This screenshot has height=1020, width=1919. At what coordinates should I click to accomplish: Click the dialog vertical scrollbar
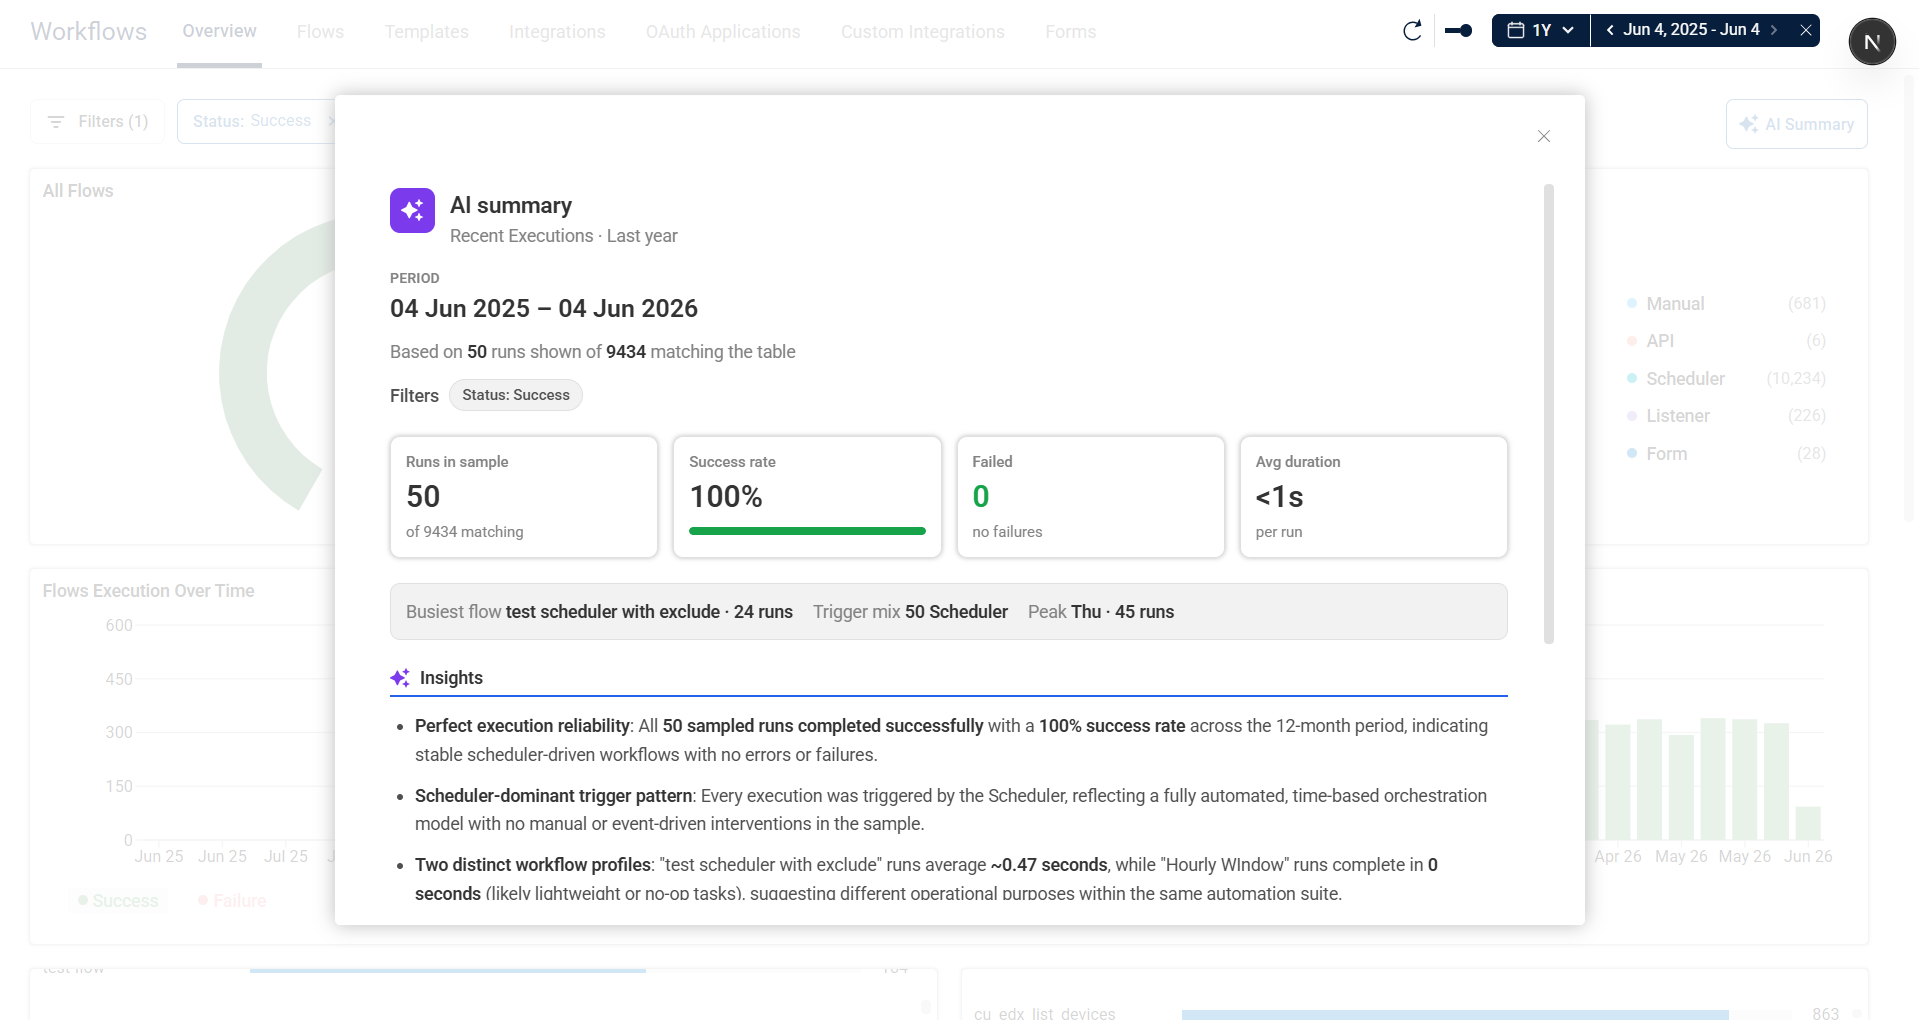(1549, 413)
